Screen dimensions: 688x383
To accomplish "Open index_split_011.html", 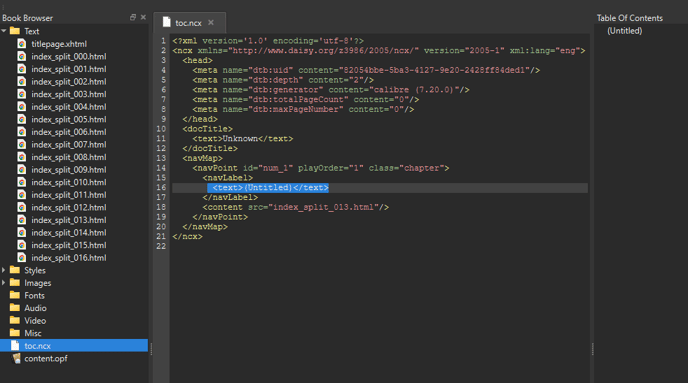I will (68, 195).
